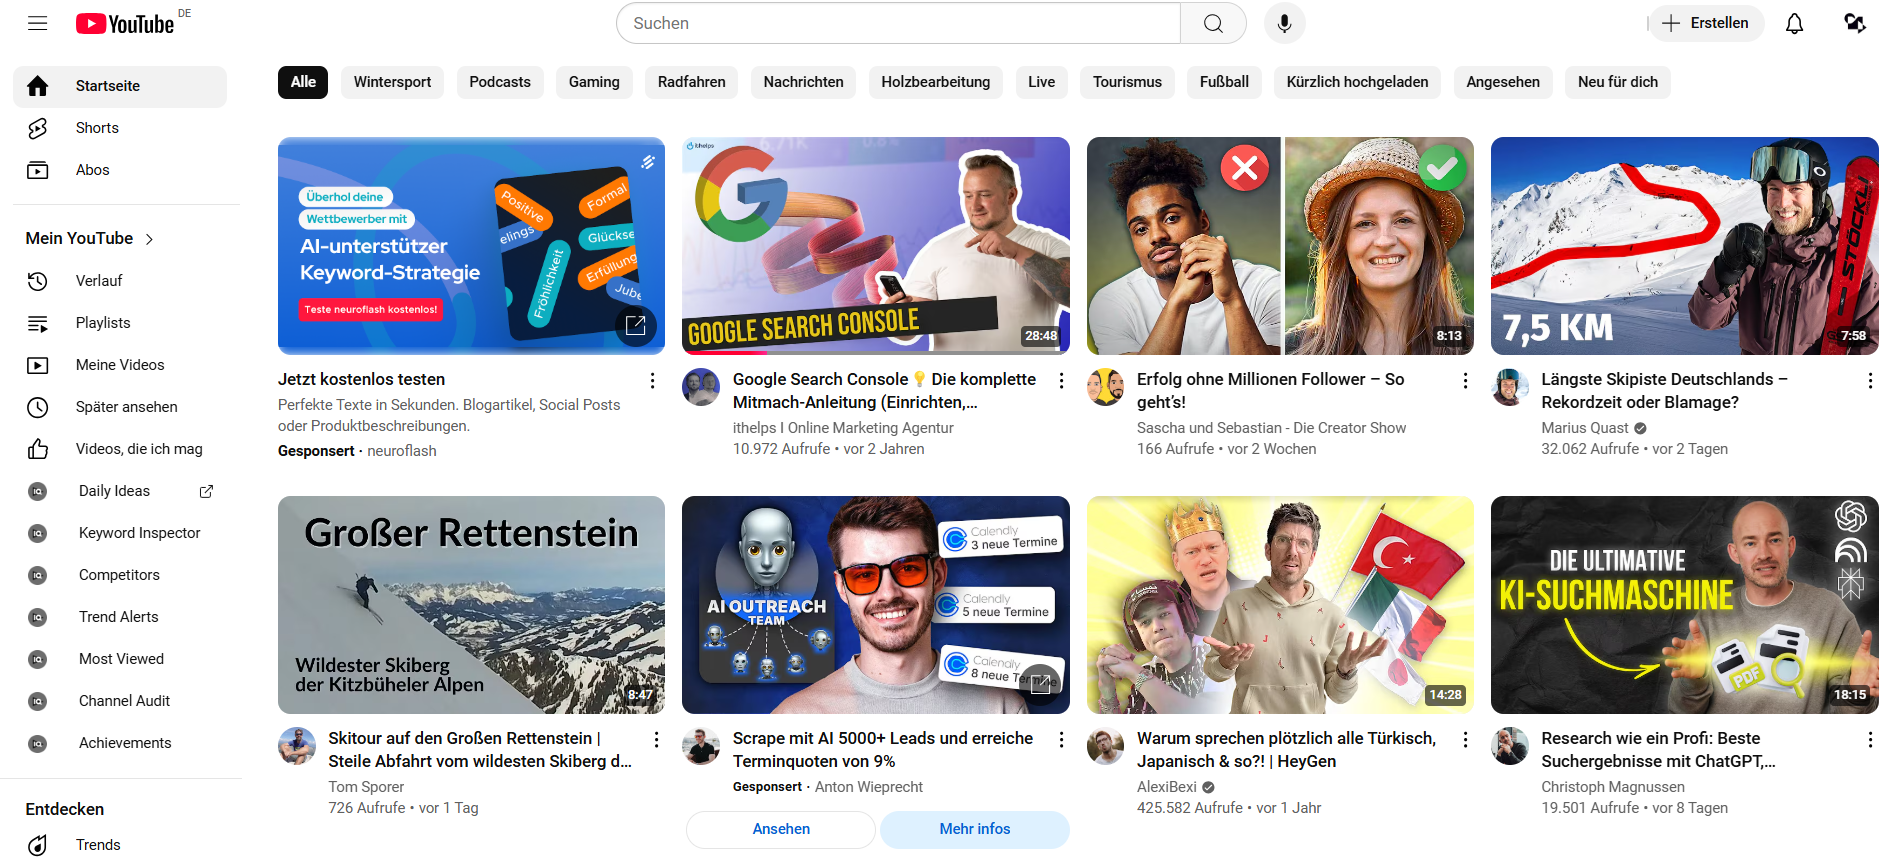The image size is (1899, 857).
Task: Open Trends under Entdecken
Action: click(120, 845)
